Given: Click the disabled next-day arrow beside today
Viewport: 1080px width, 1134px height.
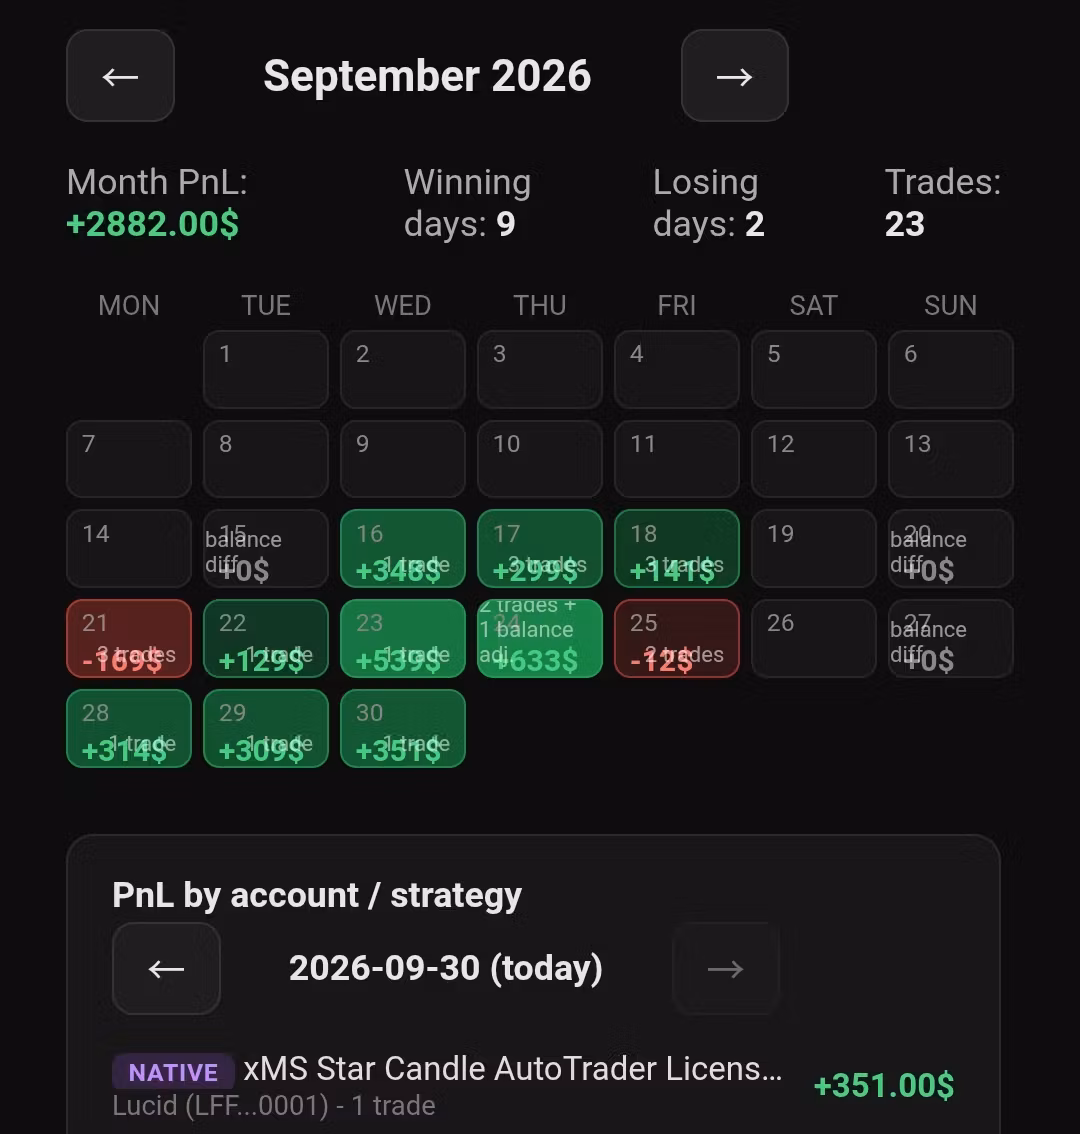Looking at the screenshot, I should pos(726,968).
